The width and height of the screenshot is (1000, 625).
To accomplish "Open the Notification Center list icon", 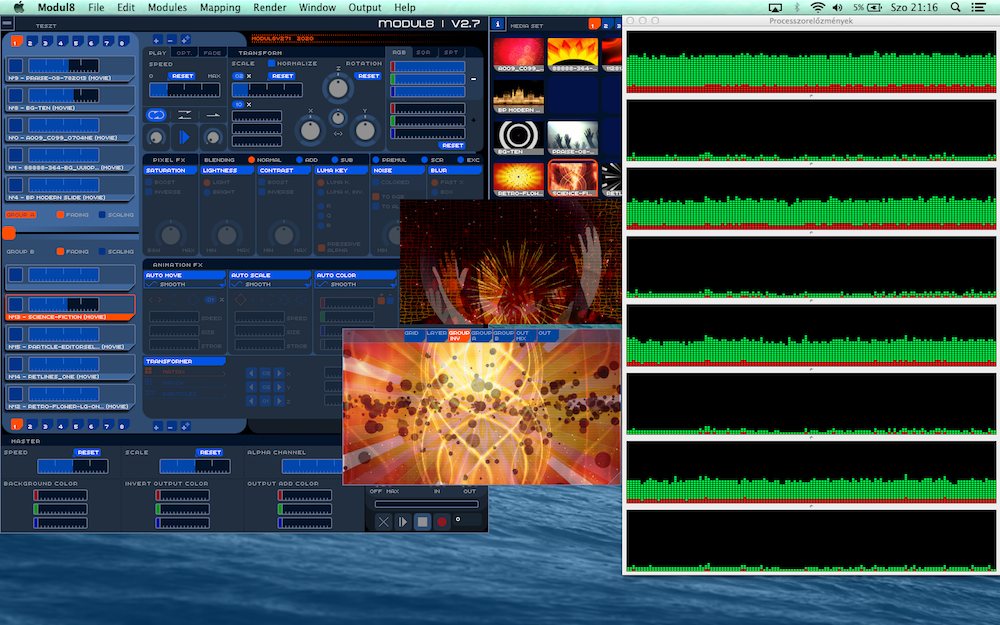I will 978,8.
